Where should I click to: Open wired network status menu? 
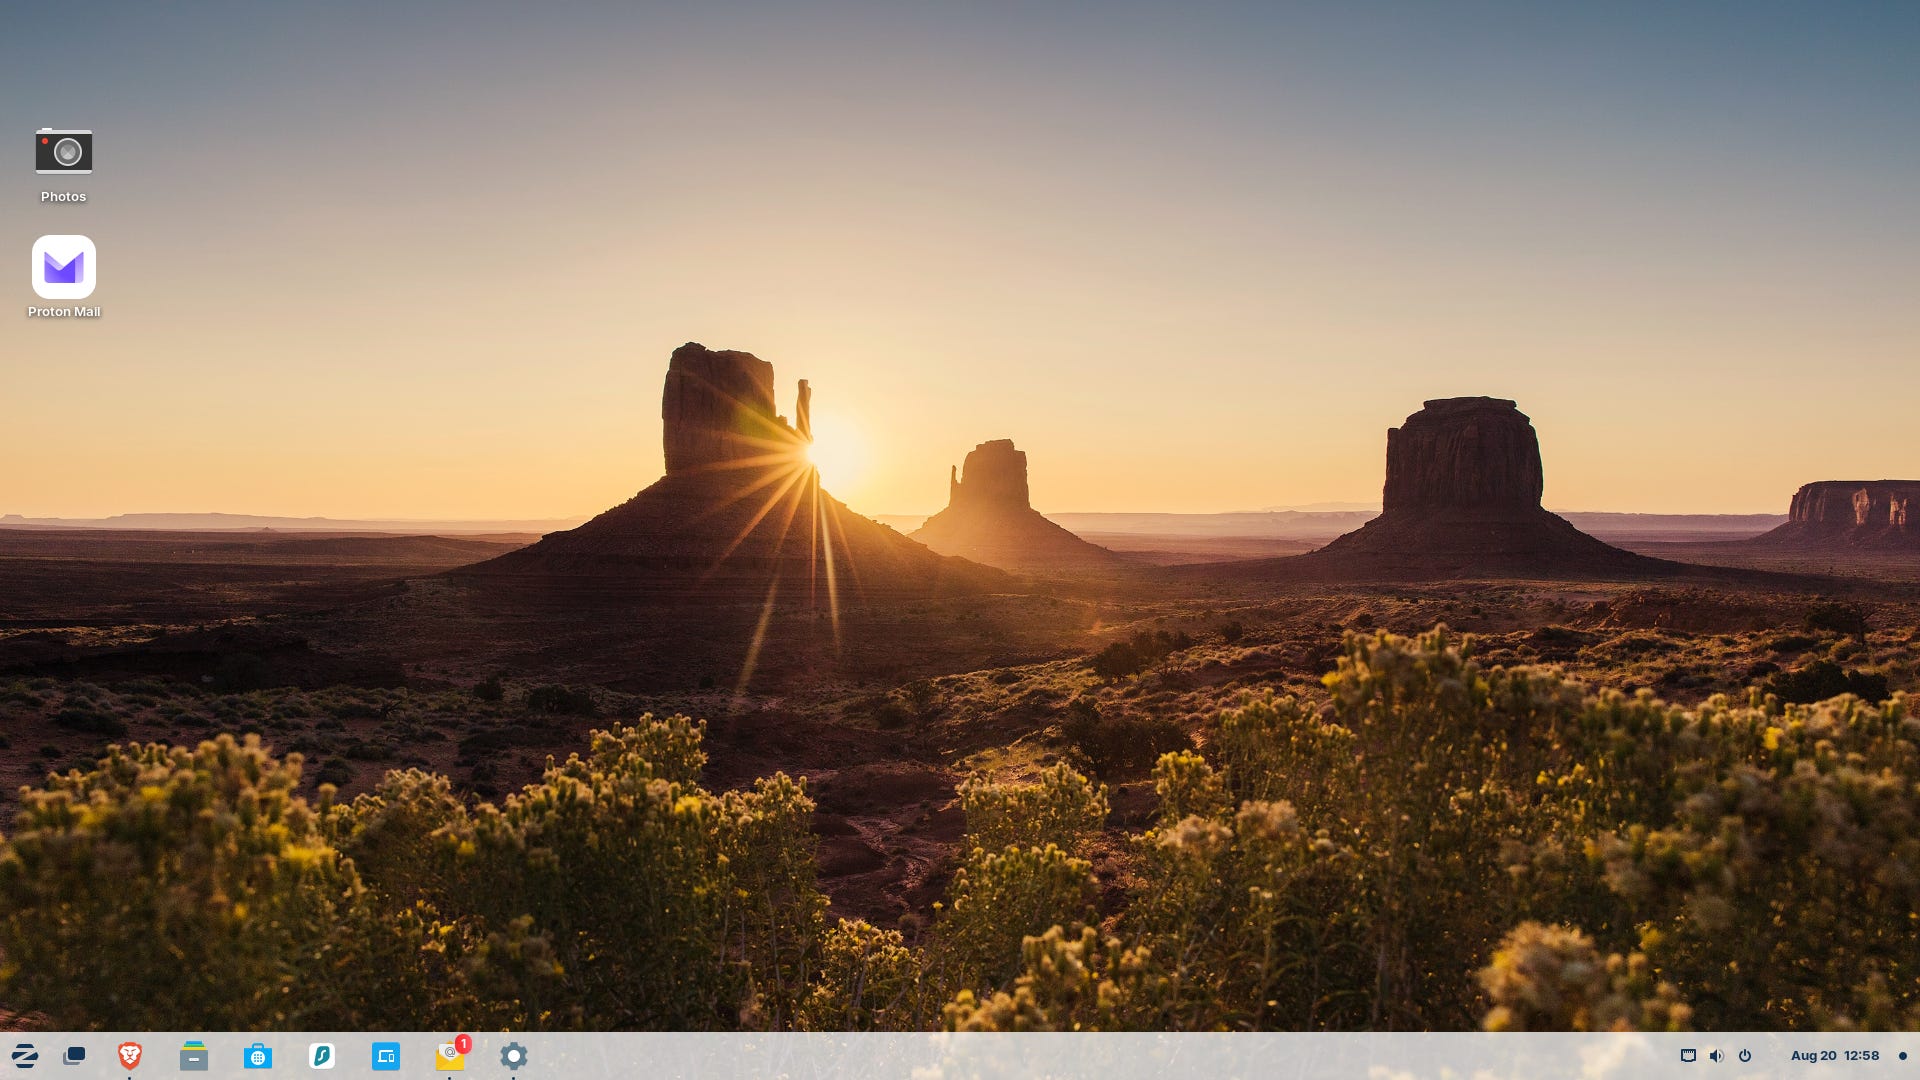pos(1688,1055)
